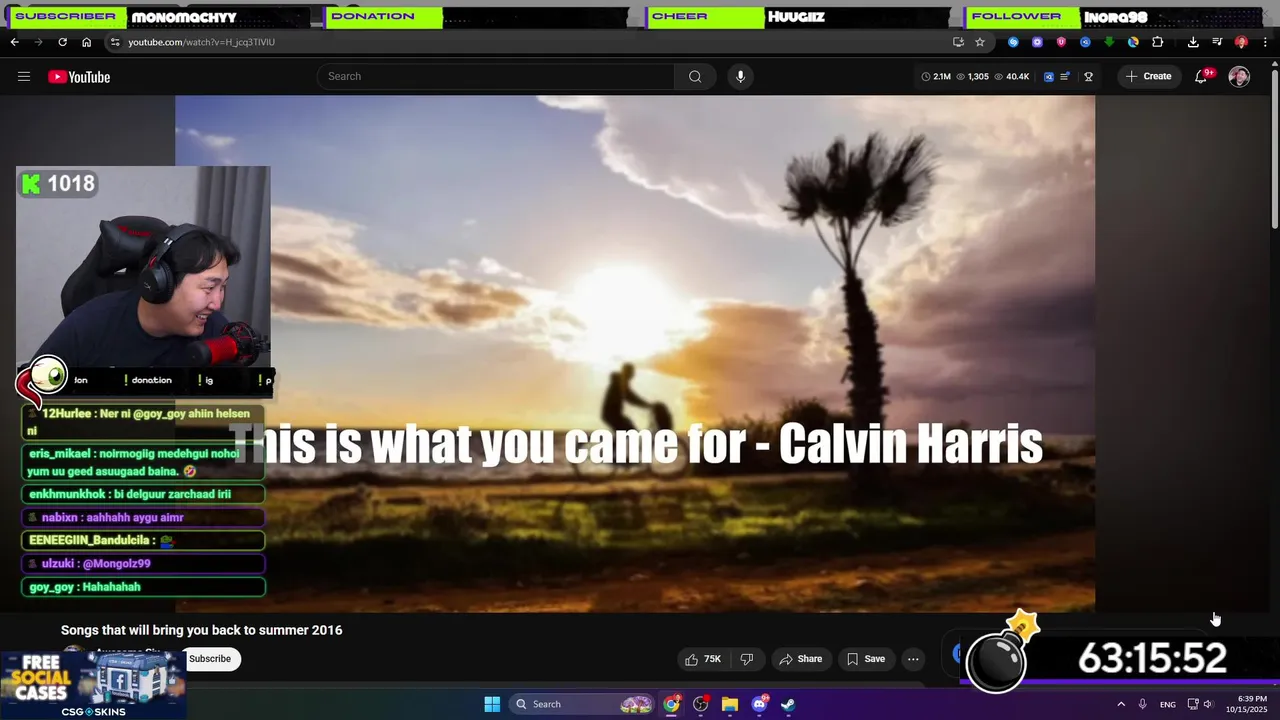Go back in browser history
The image size is (1280, 720).
tap(14, 42)
